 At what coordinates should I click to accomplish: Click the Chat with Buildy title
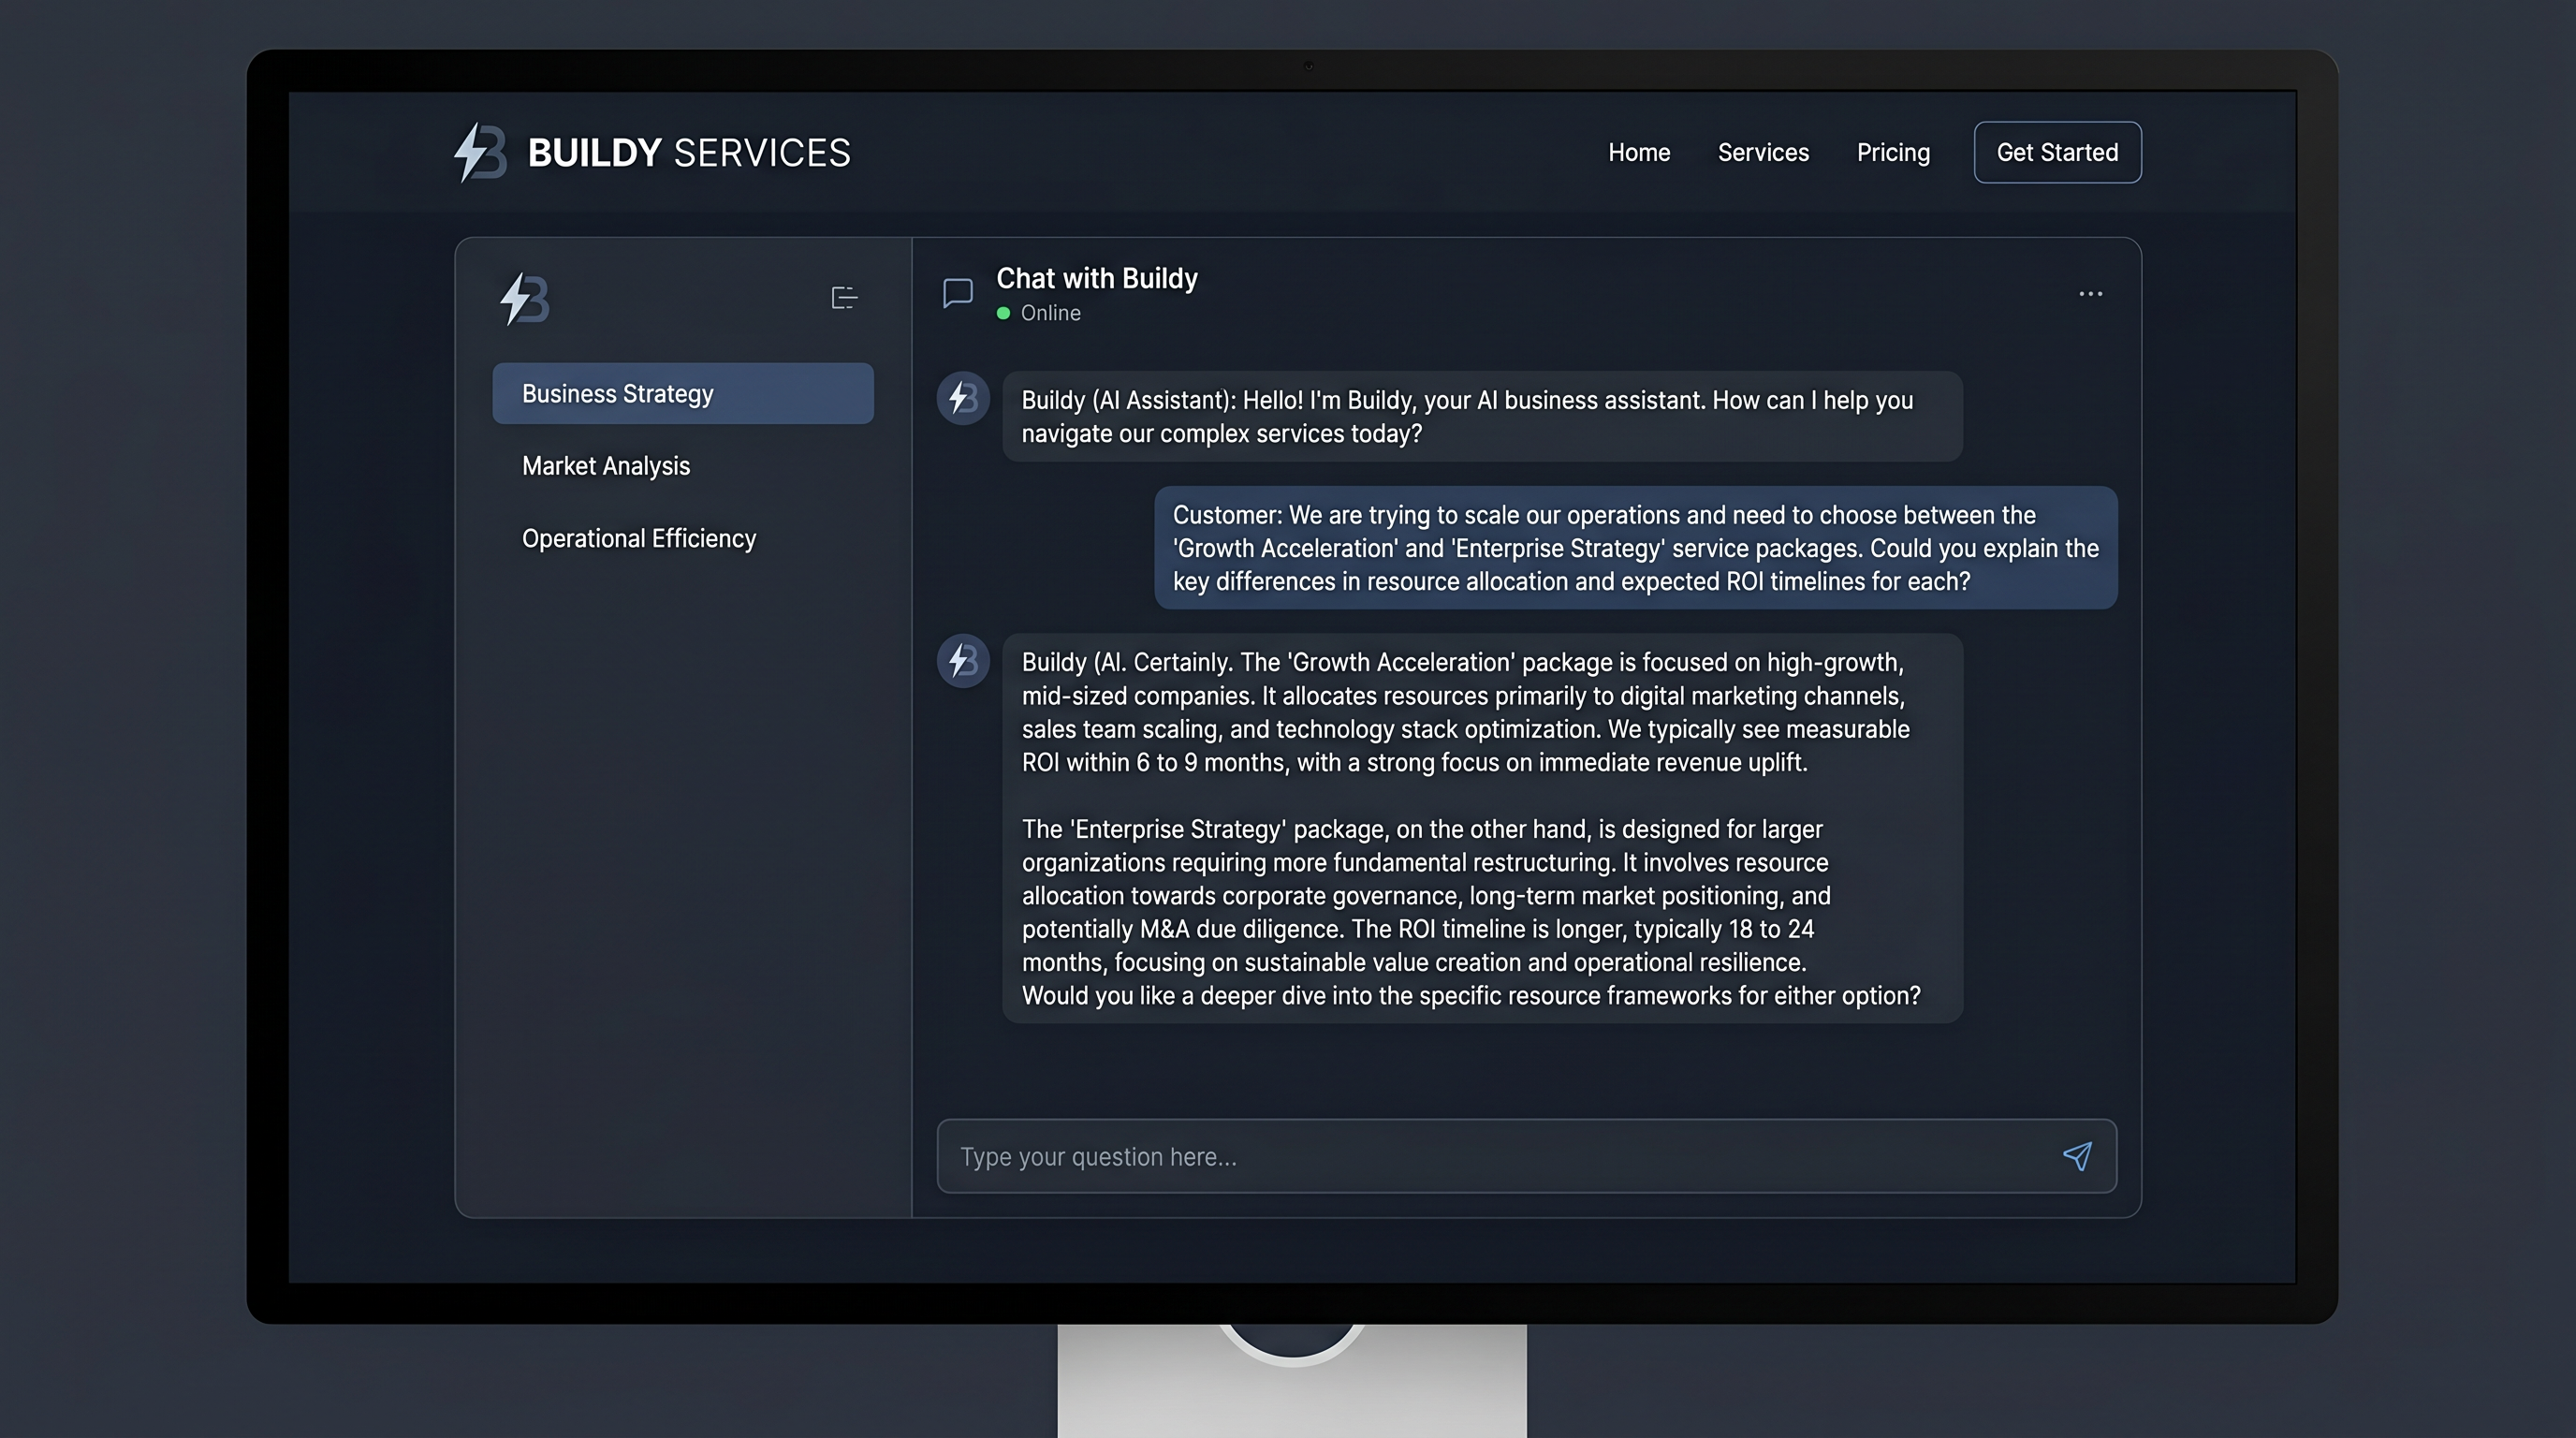click(x=1097, y=278)
